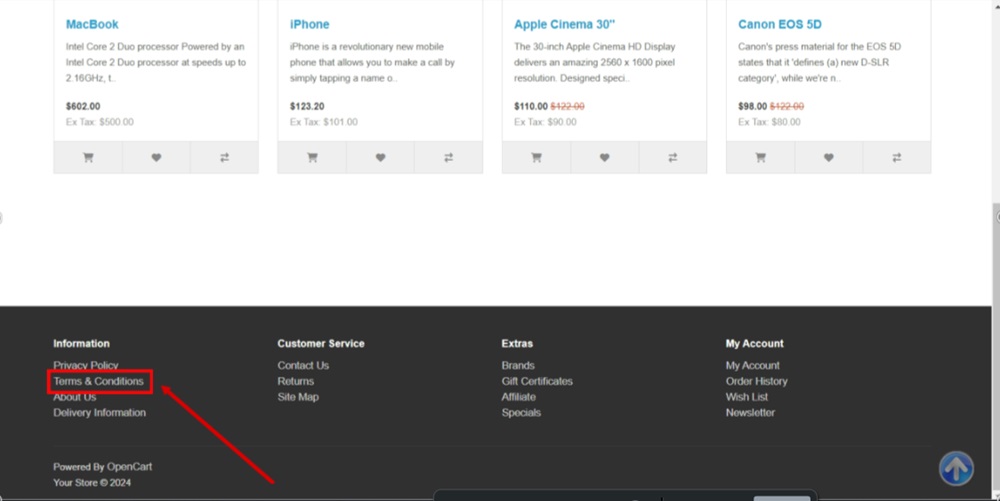Viewport: 1000px width, 501px height.
Task: Compare the Canon EOS 5D product
Action: pyautogui.click(x=897, y=157)
